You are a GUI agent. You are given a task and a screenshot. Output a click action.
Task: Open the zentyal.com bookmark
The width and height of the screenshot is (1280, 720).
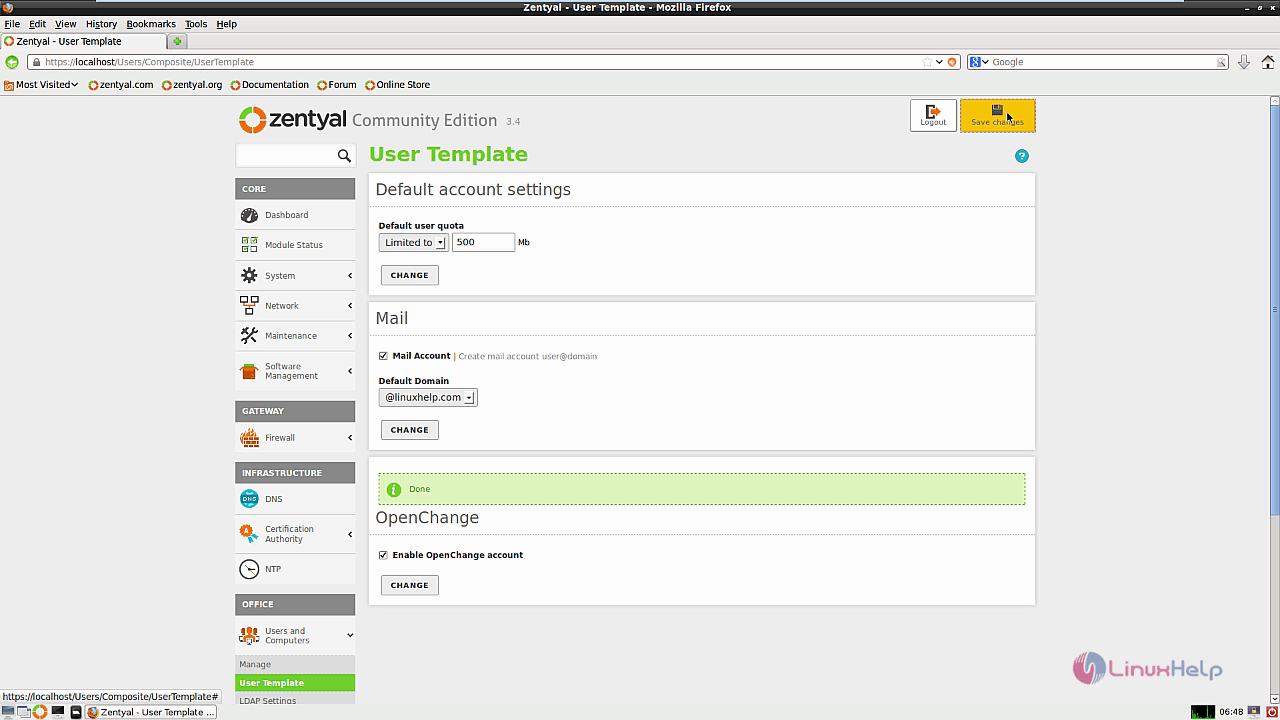click(121, 85)
